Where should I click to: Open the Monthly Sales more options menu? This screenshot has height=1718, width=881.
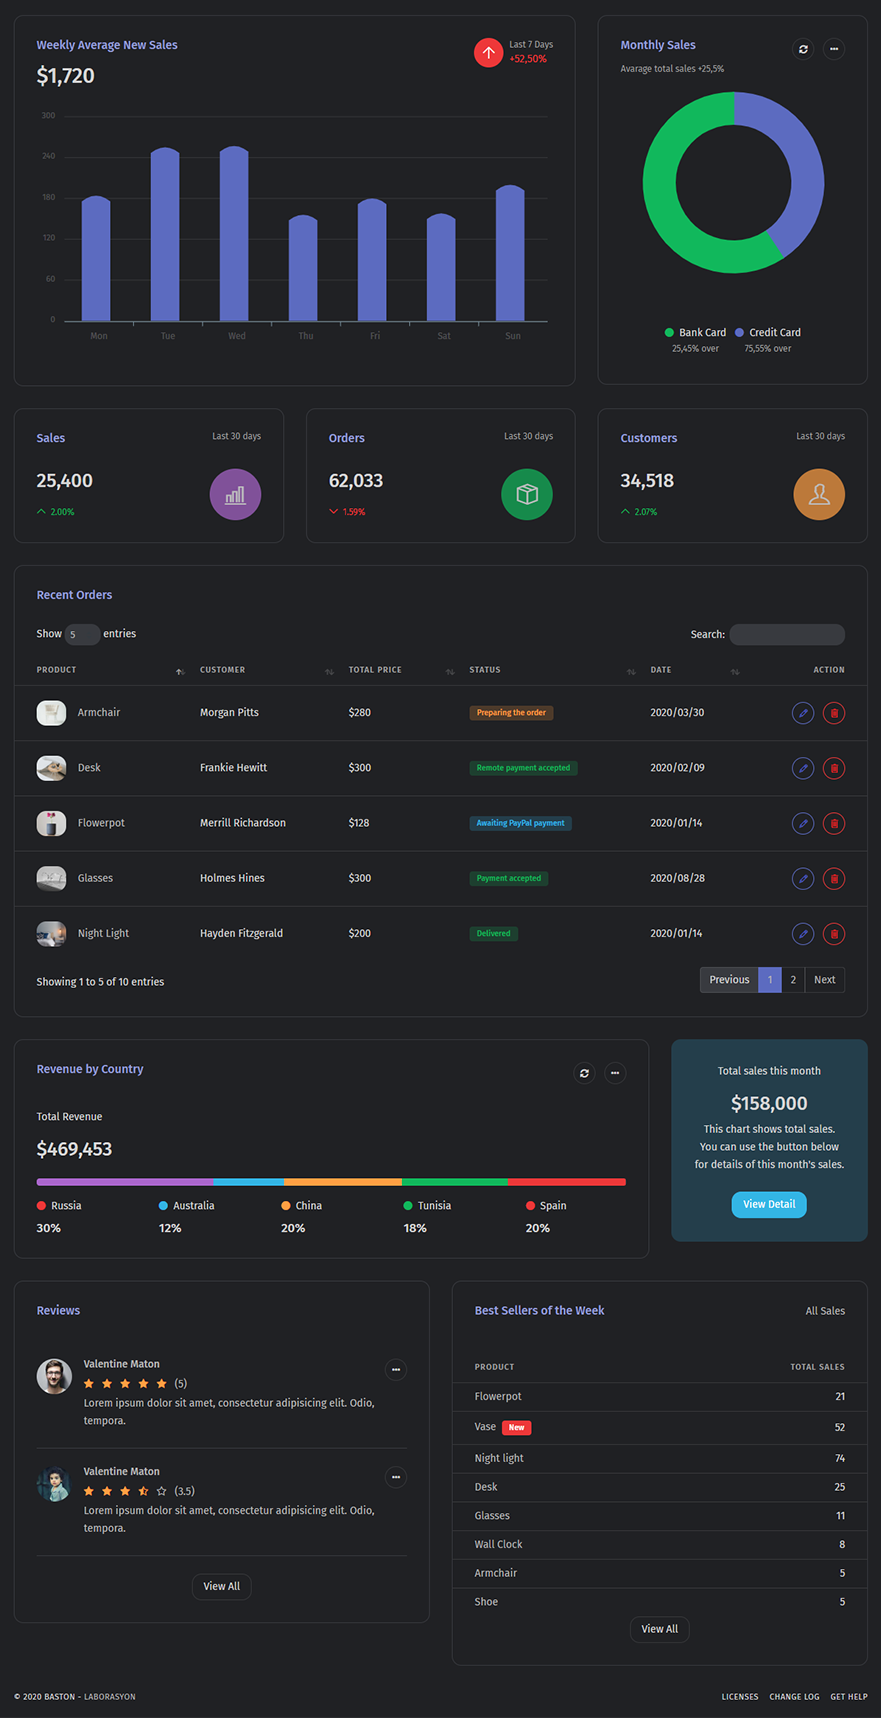833,49
